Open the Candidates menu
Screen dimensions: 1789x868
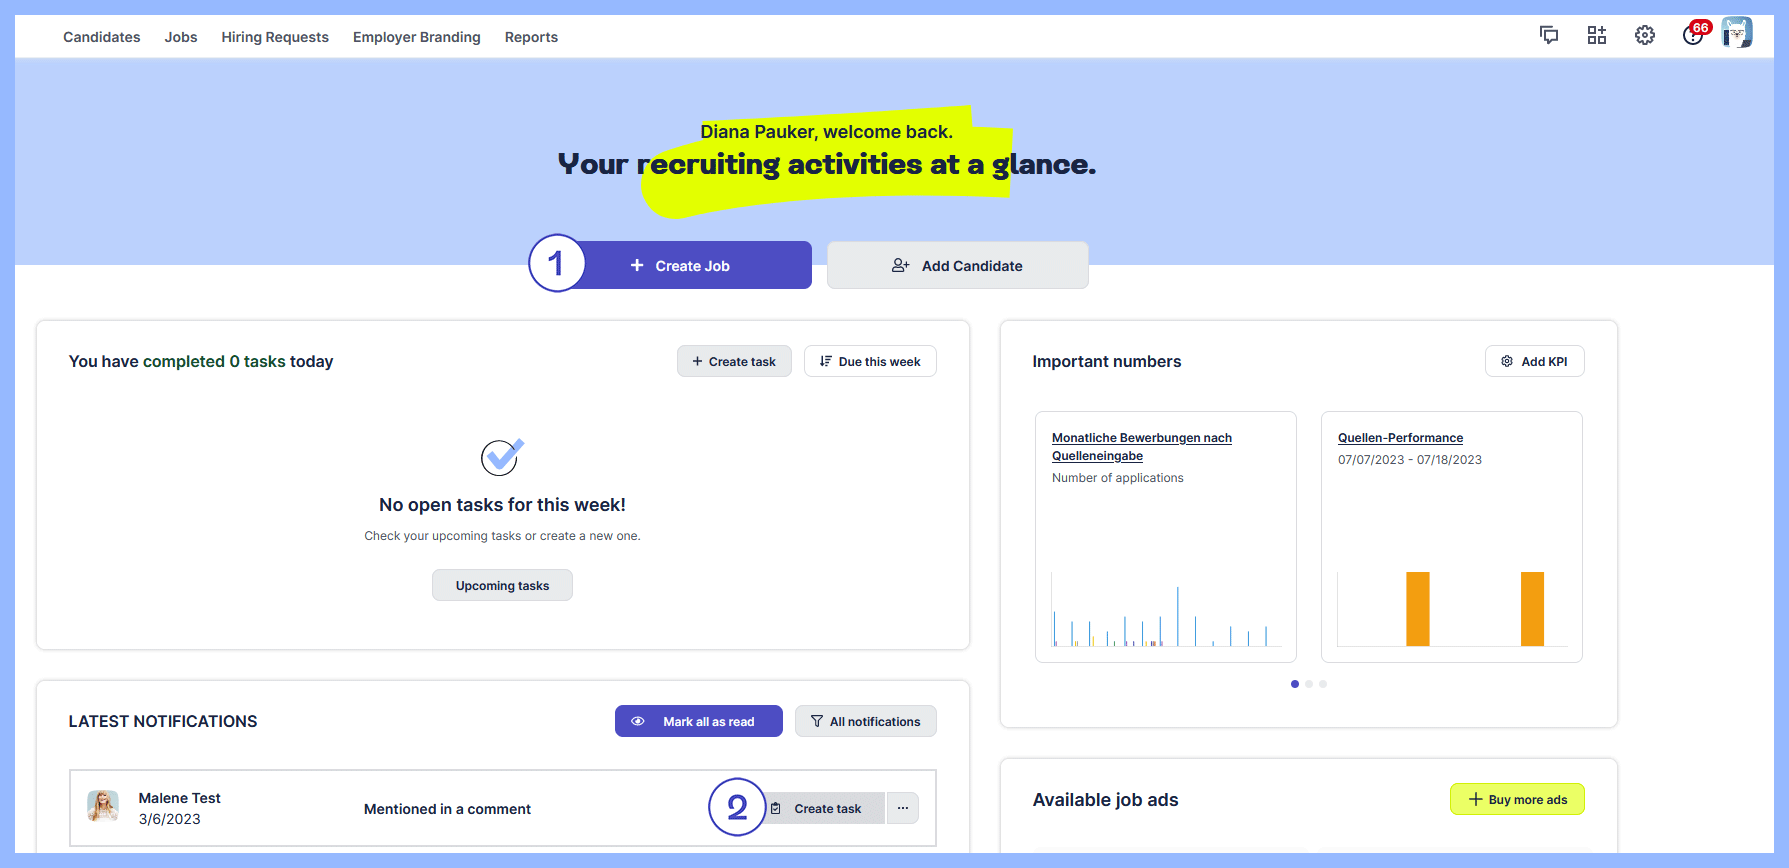coord(102,37)
